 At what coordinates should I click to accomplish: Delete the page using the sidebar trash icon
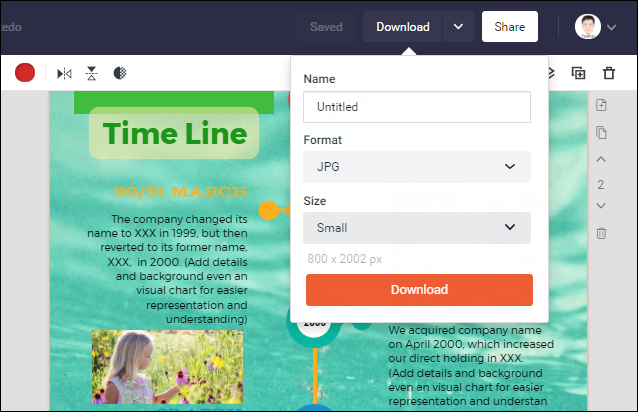click(x=601, y=233)
